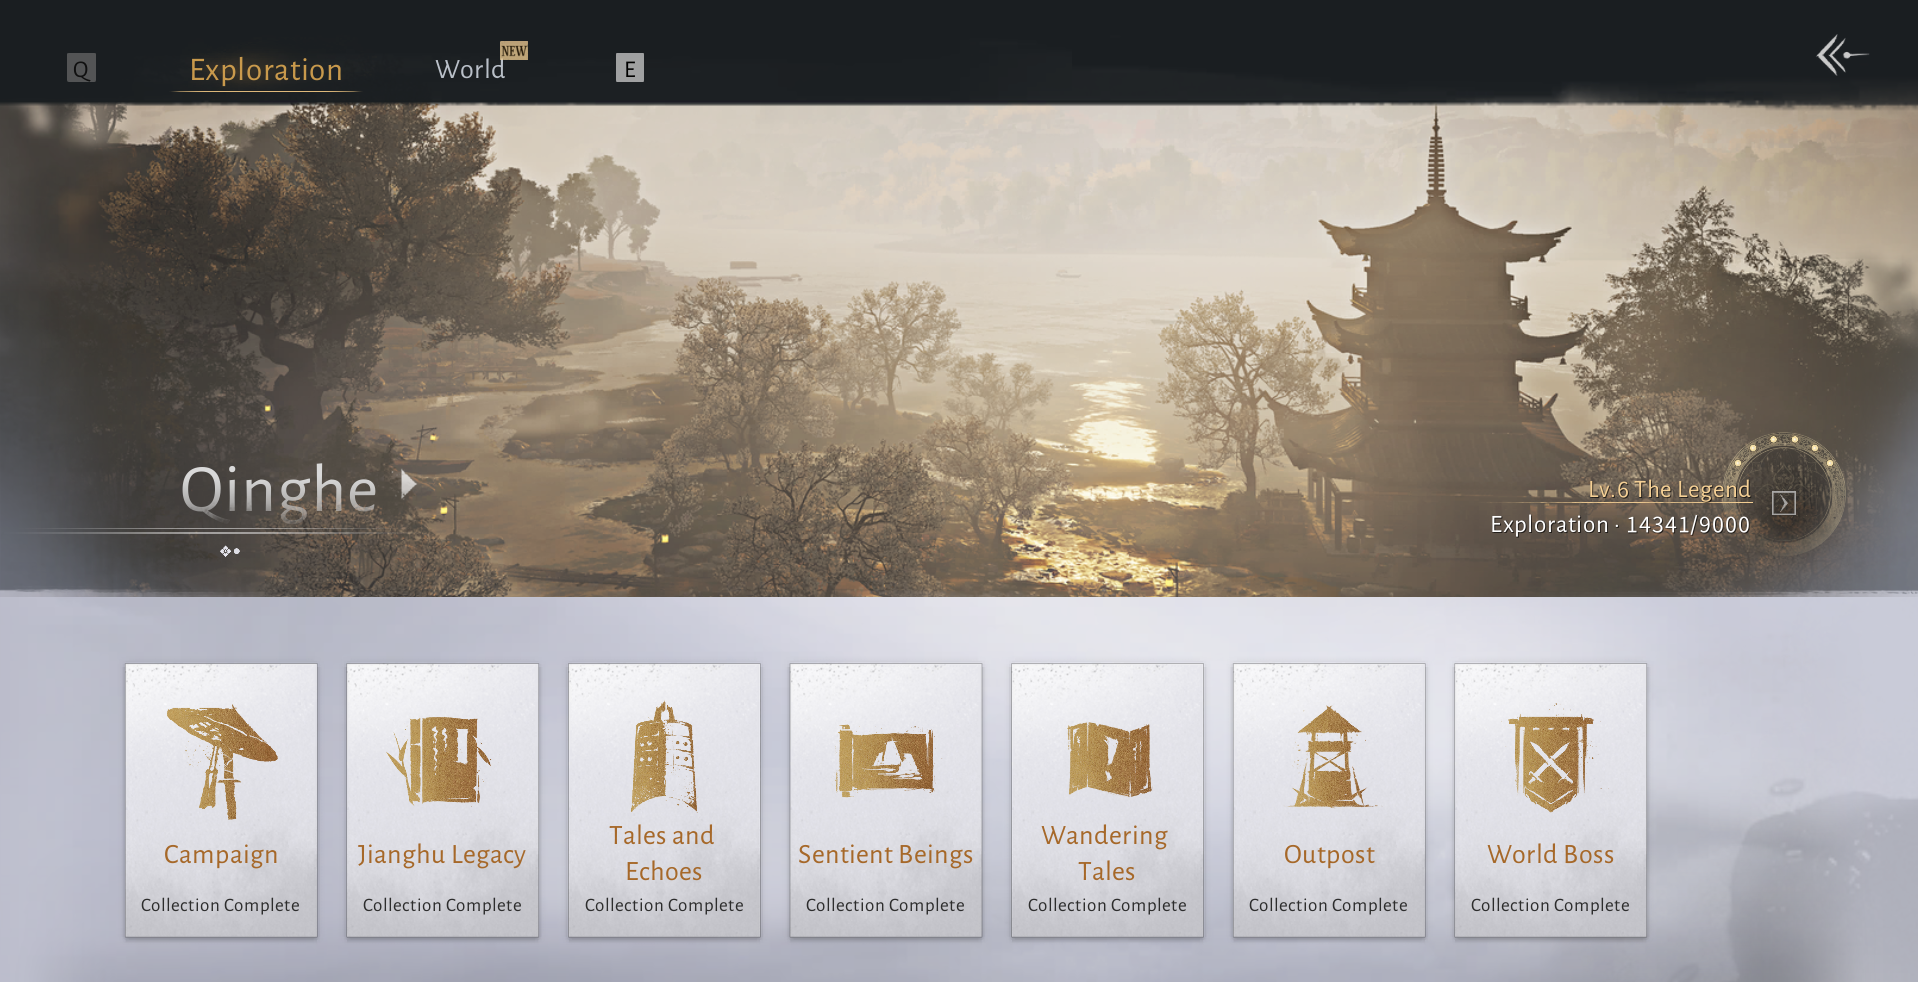Click the Tales and Echoes bell icon
This screenshot has width=1918, height=982.
click(x=664, y=756)
